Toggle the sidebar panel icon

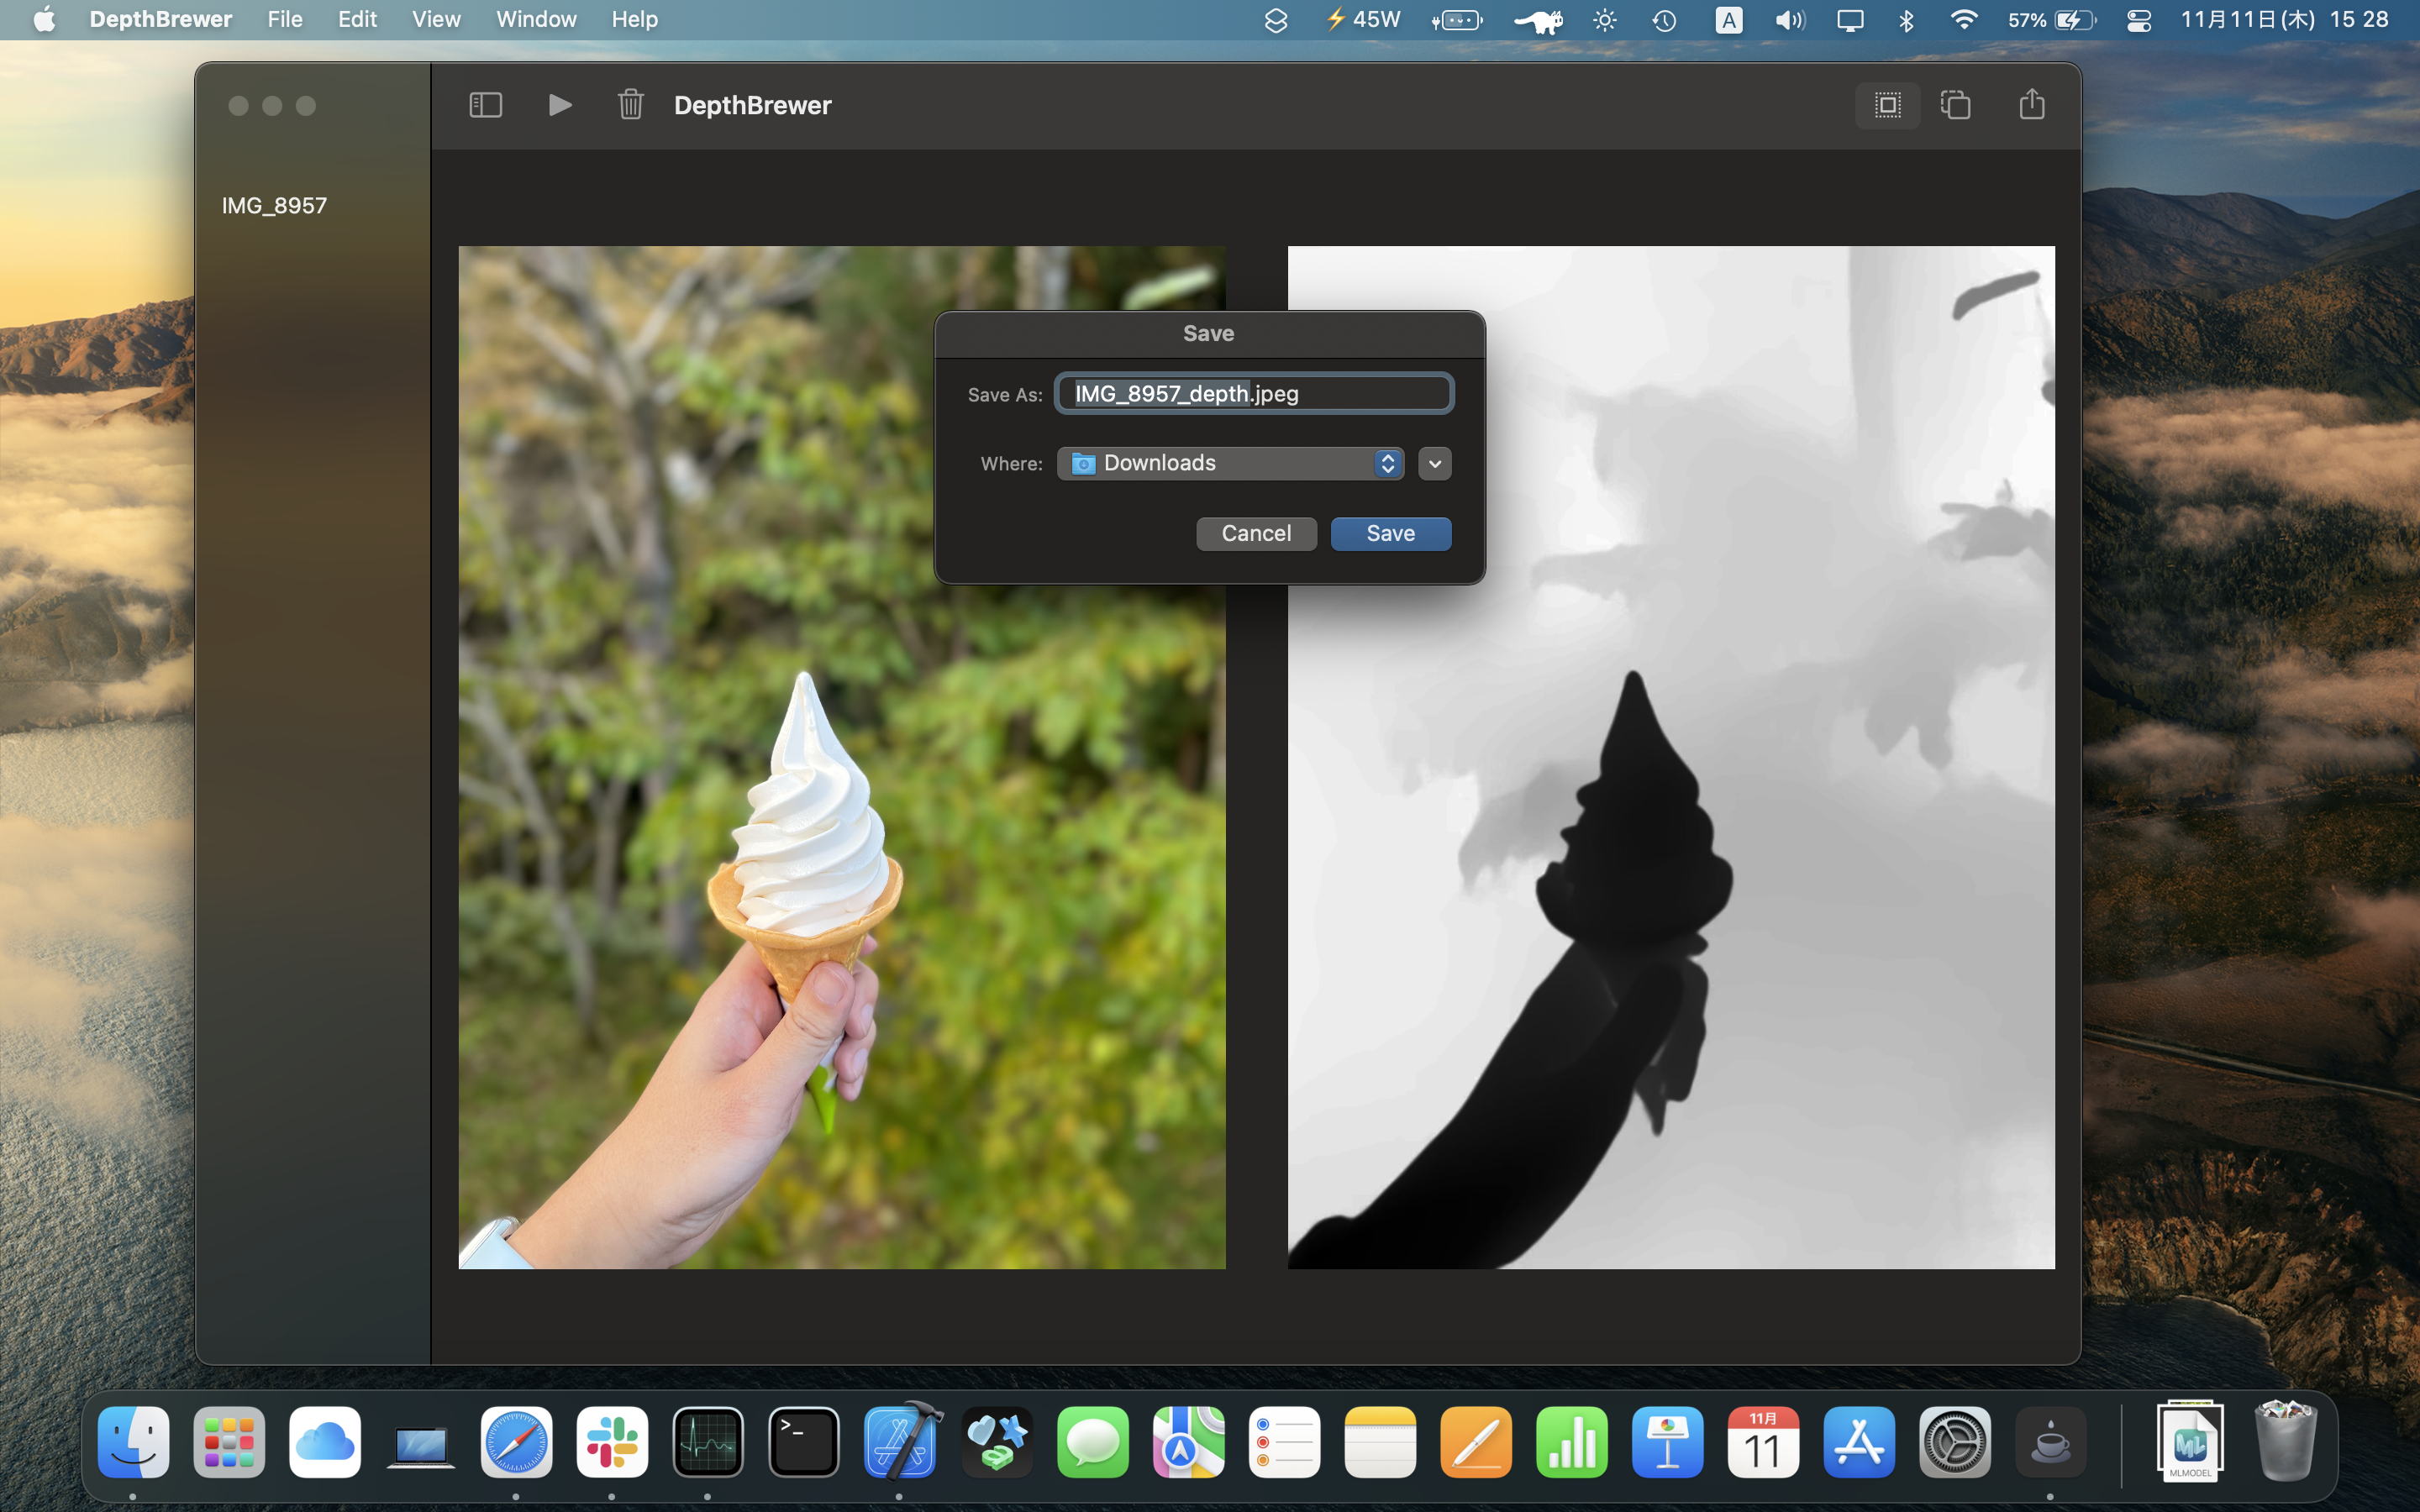(x=485, y=105)
